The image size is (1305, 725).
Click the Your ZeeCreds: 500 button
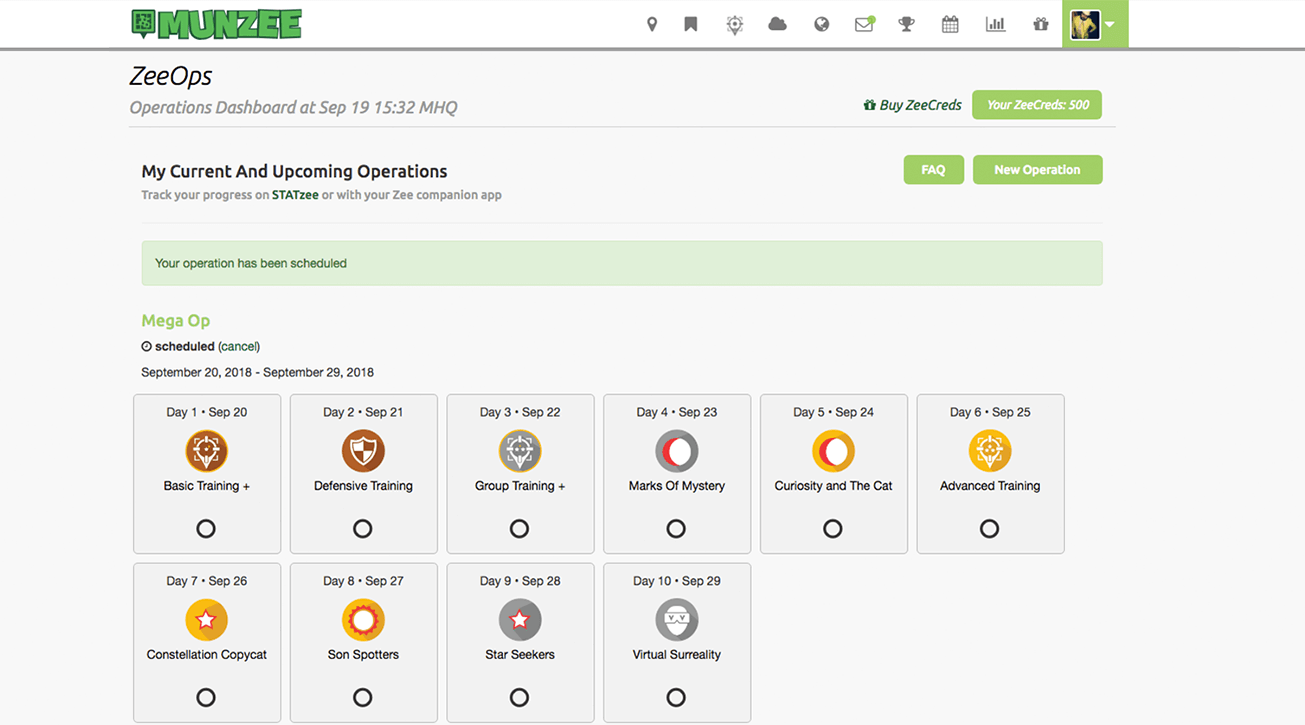click(1037, 105)
